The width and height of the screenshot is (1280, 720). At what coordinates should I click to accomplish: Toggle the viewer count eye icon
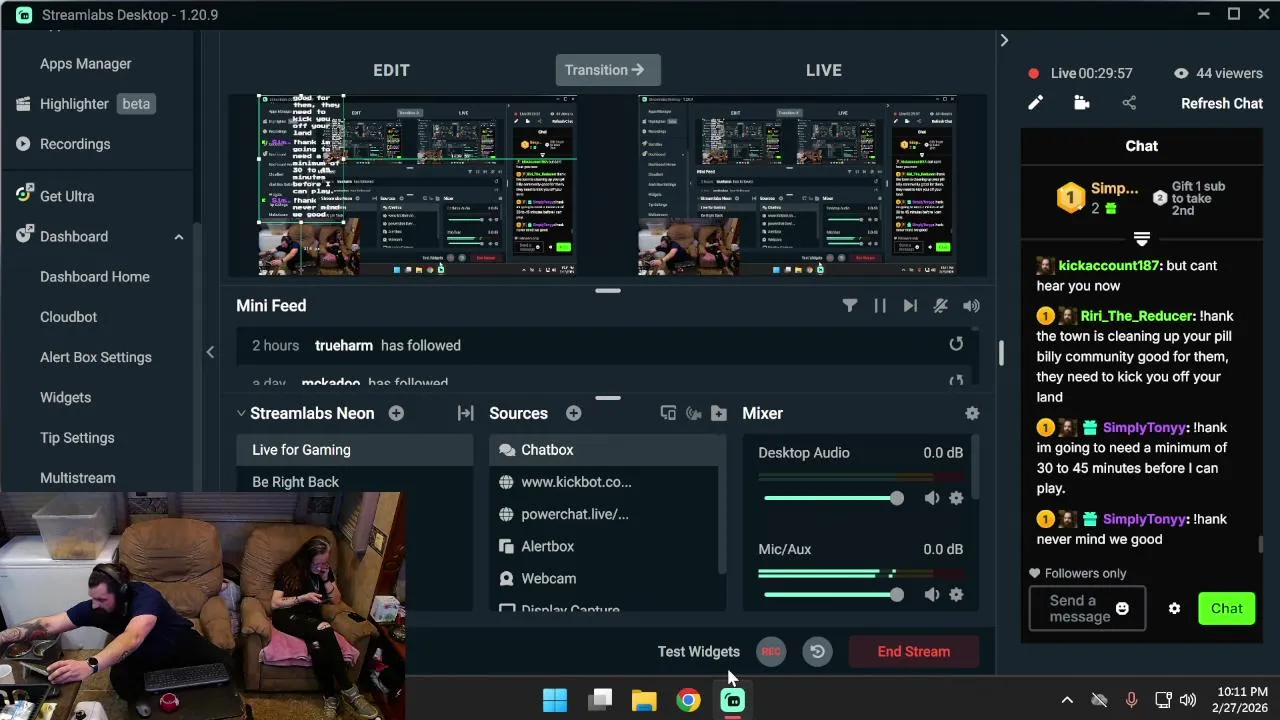(1181, 73)
